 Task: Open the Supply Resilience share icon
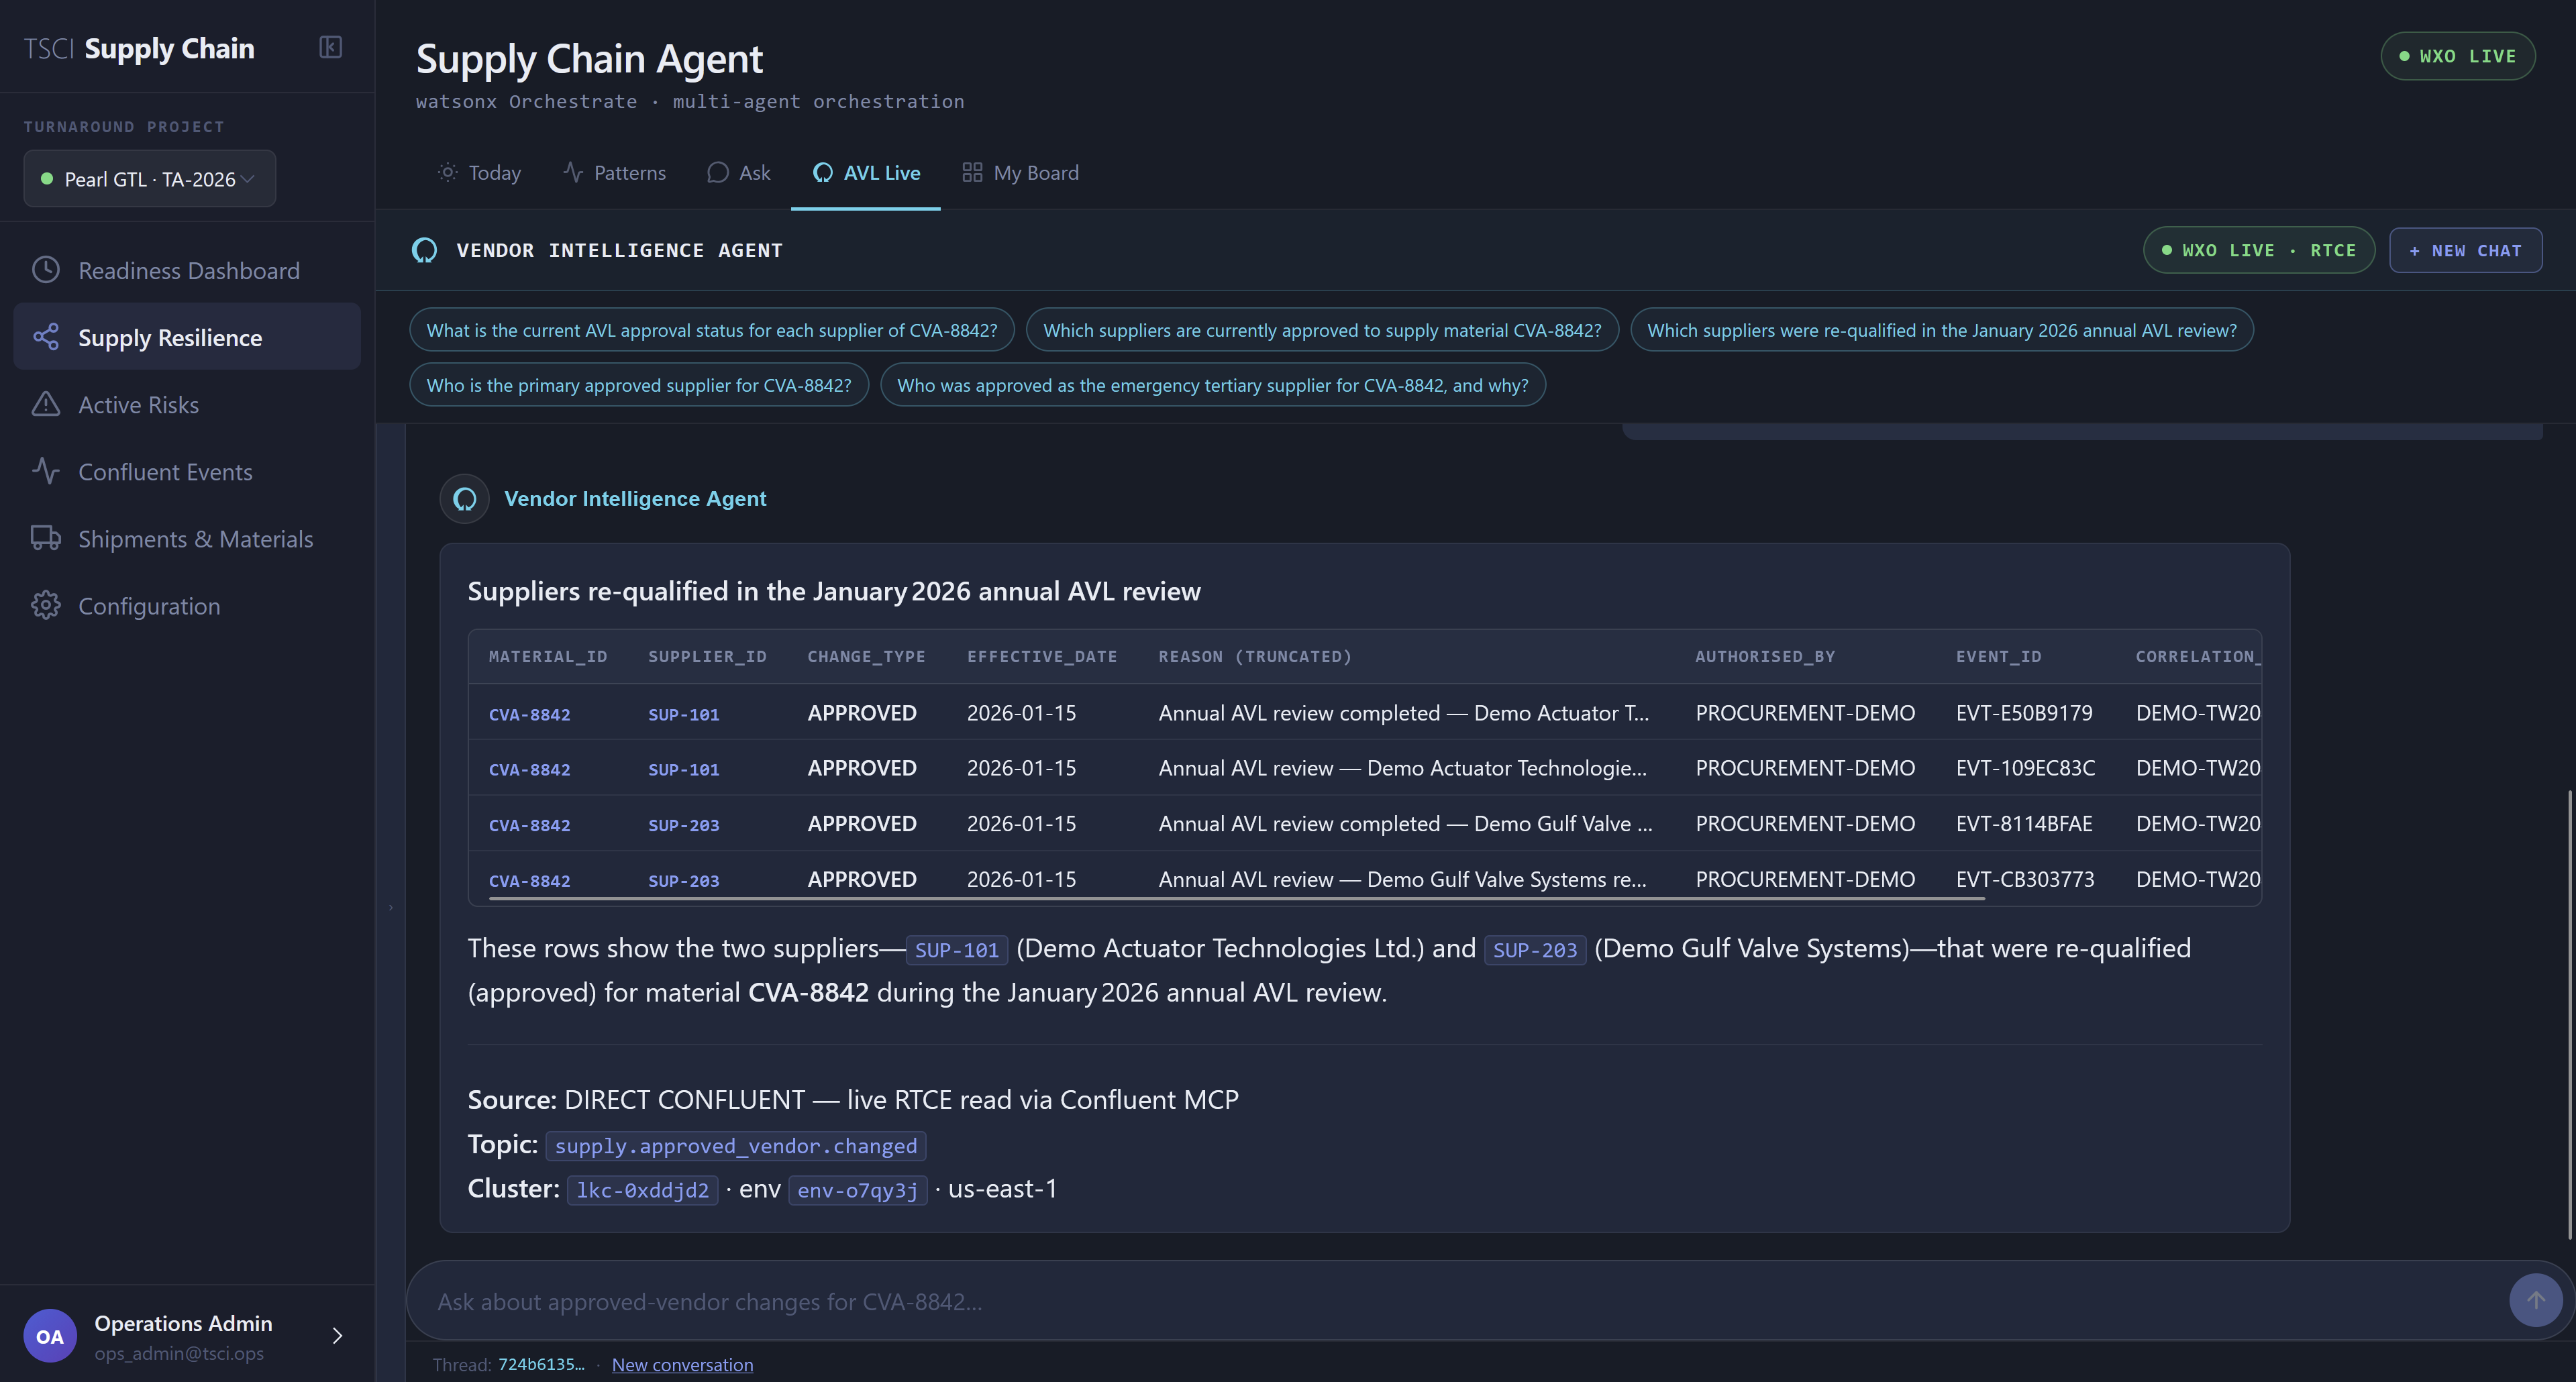tap(46, 337)
